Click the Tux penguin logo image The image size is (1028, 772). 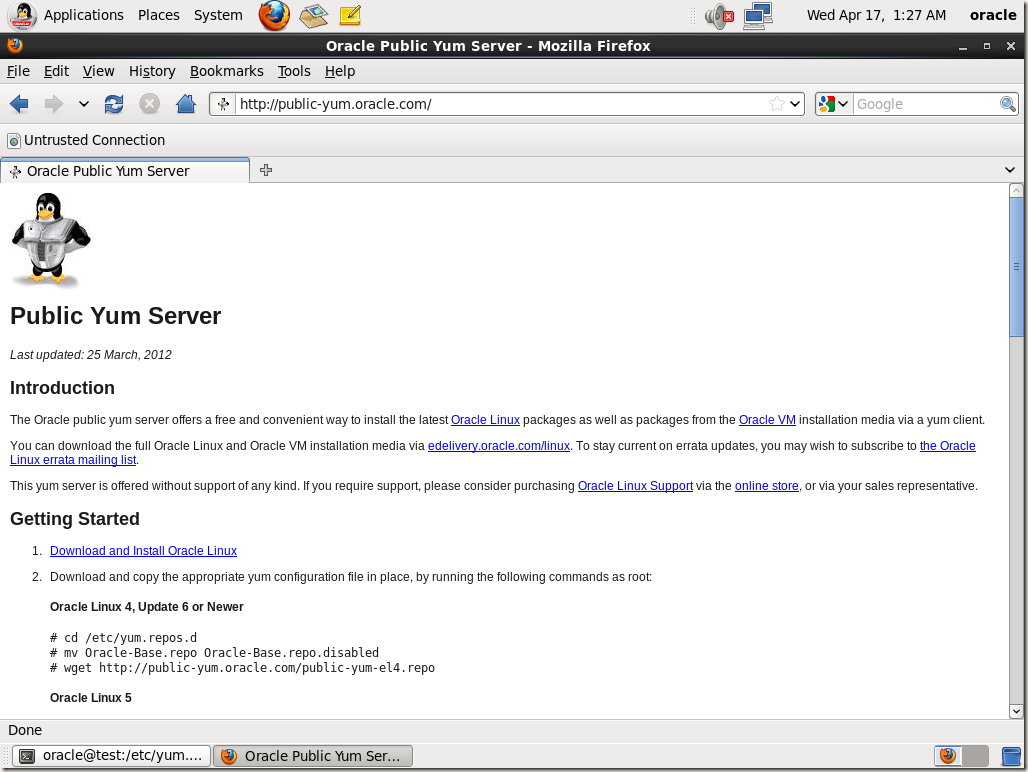tap(50, 240)
